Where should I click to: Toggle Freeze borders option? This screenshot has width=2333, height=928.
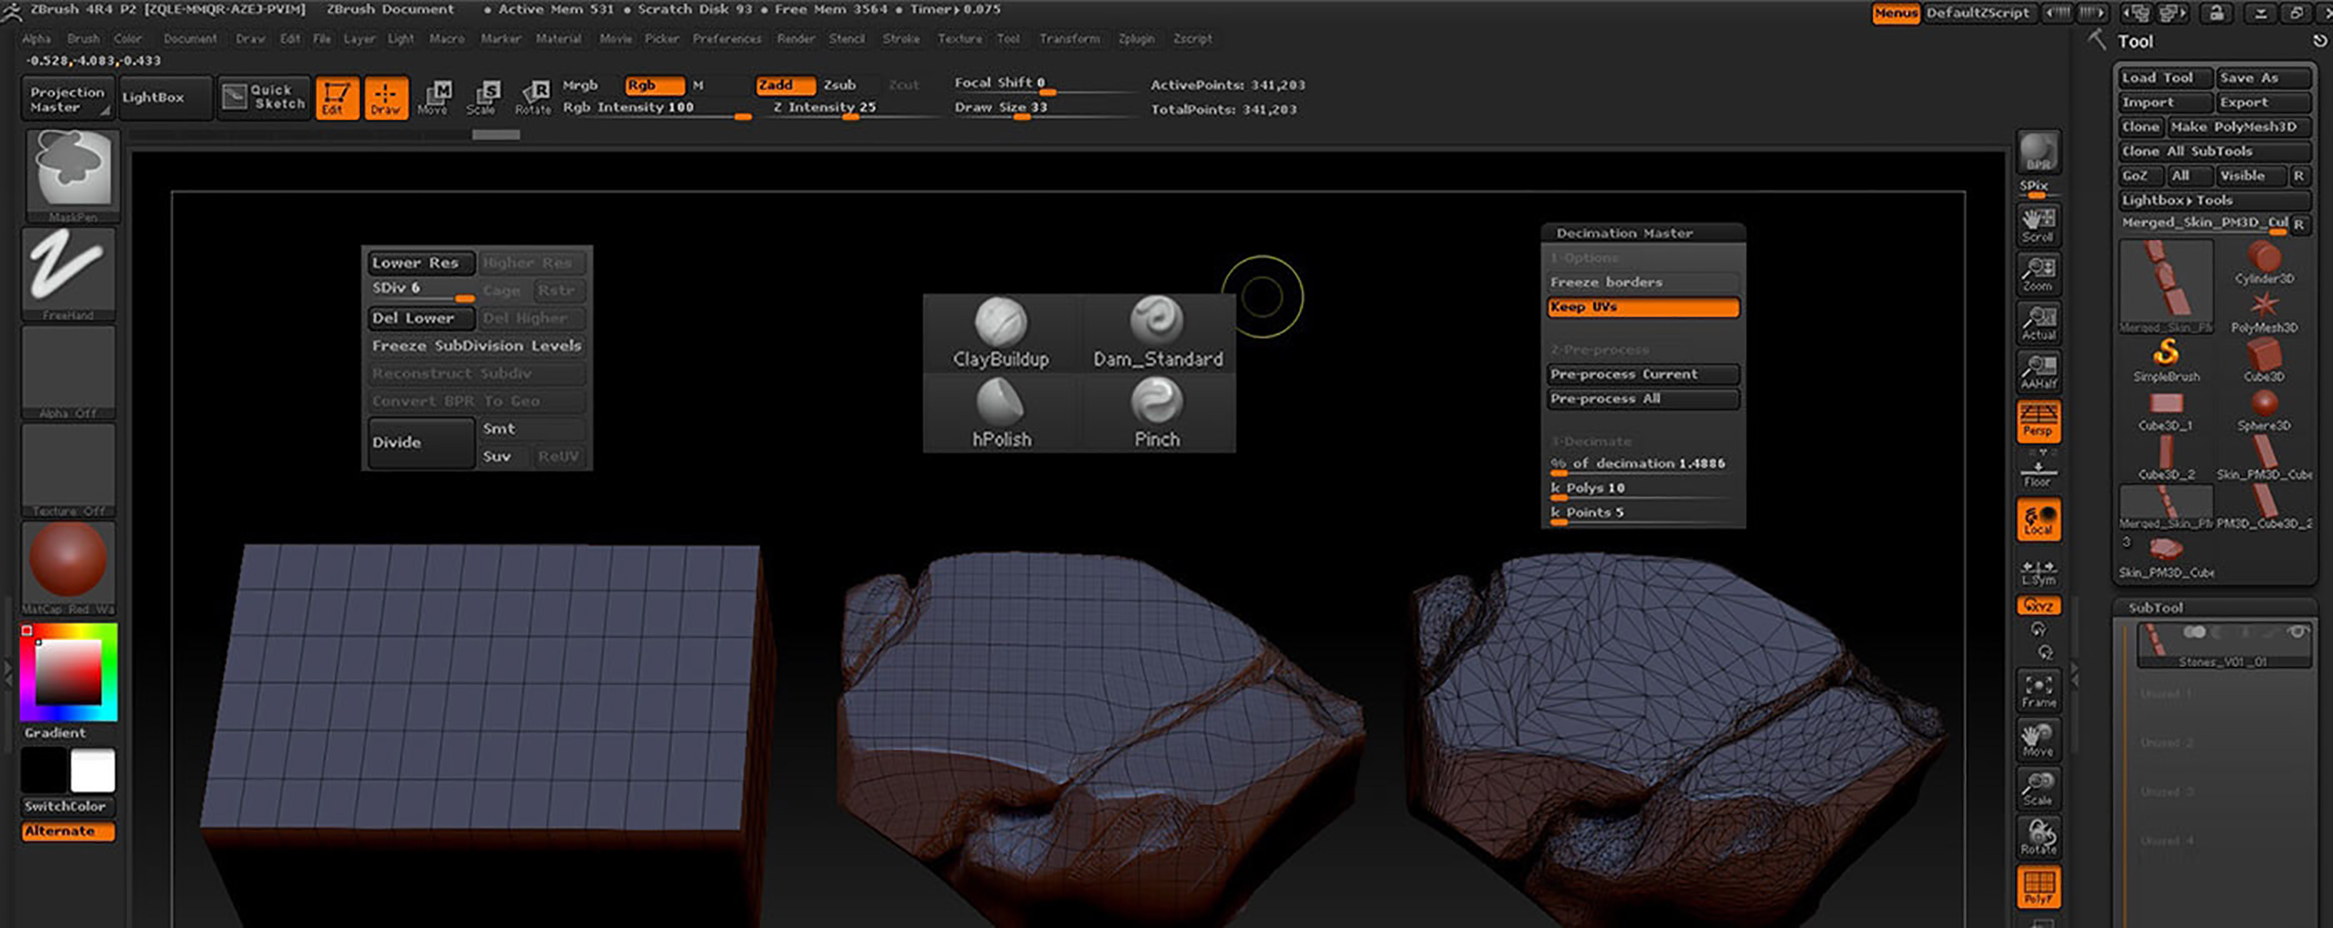tap(1643, 282)
